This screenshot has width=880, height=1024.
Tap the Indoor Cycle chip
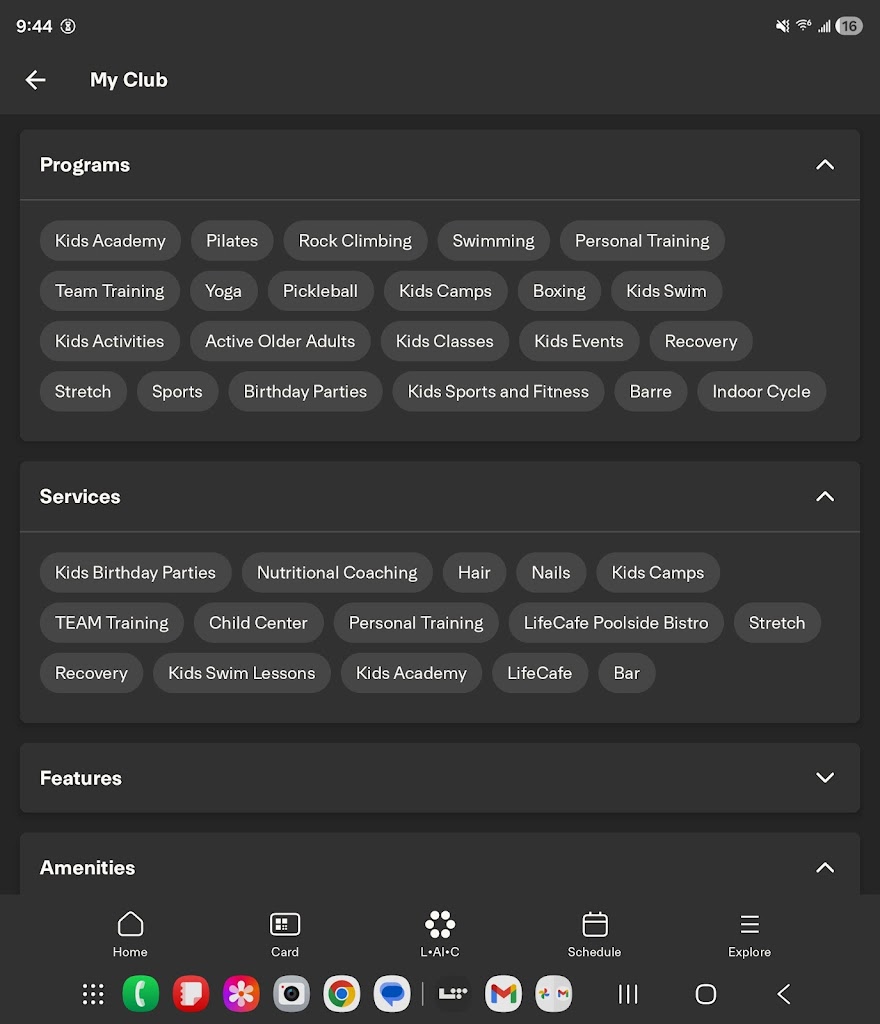click(x=761, y=392)
